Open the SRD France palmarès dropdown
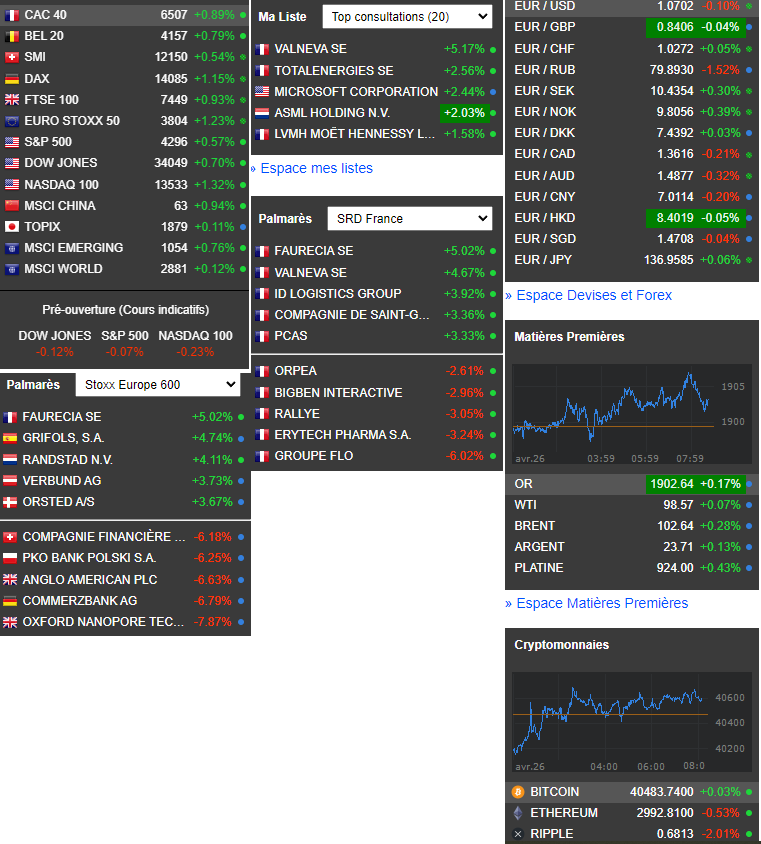 410,219
